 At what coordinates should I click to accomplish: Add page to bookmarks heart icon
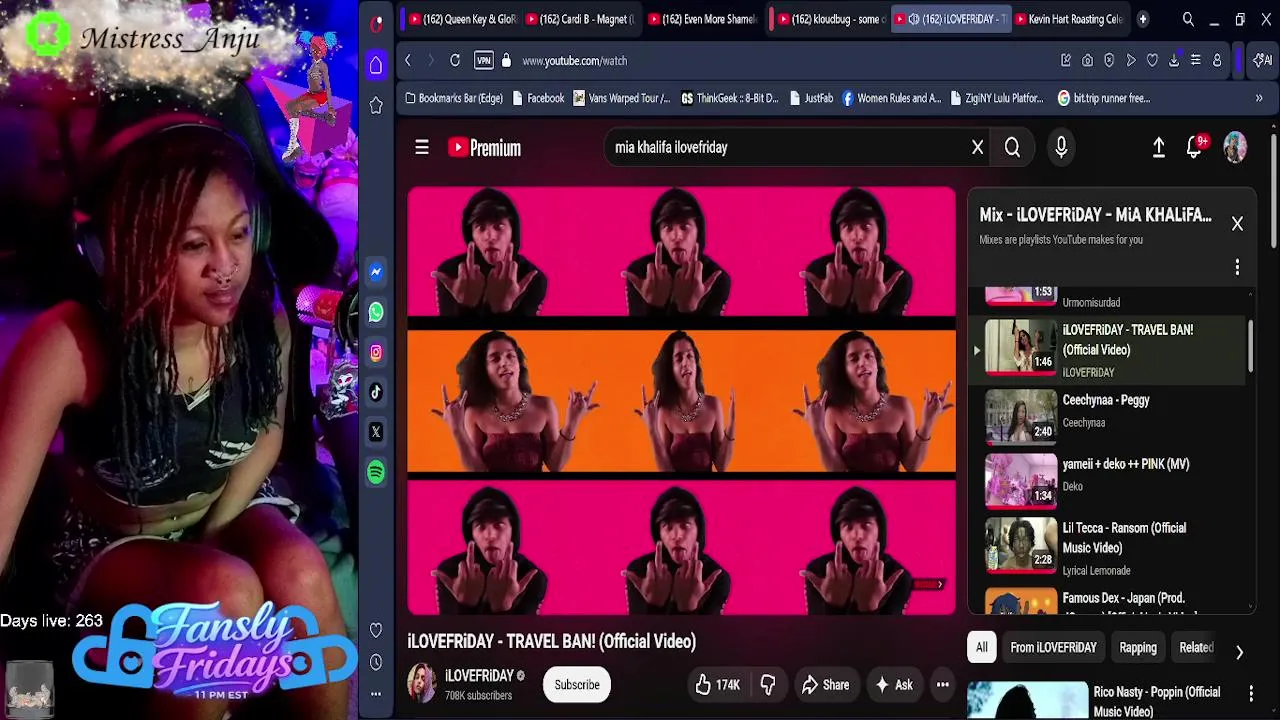pos(1152,61)
